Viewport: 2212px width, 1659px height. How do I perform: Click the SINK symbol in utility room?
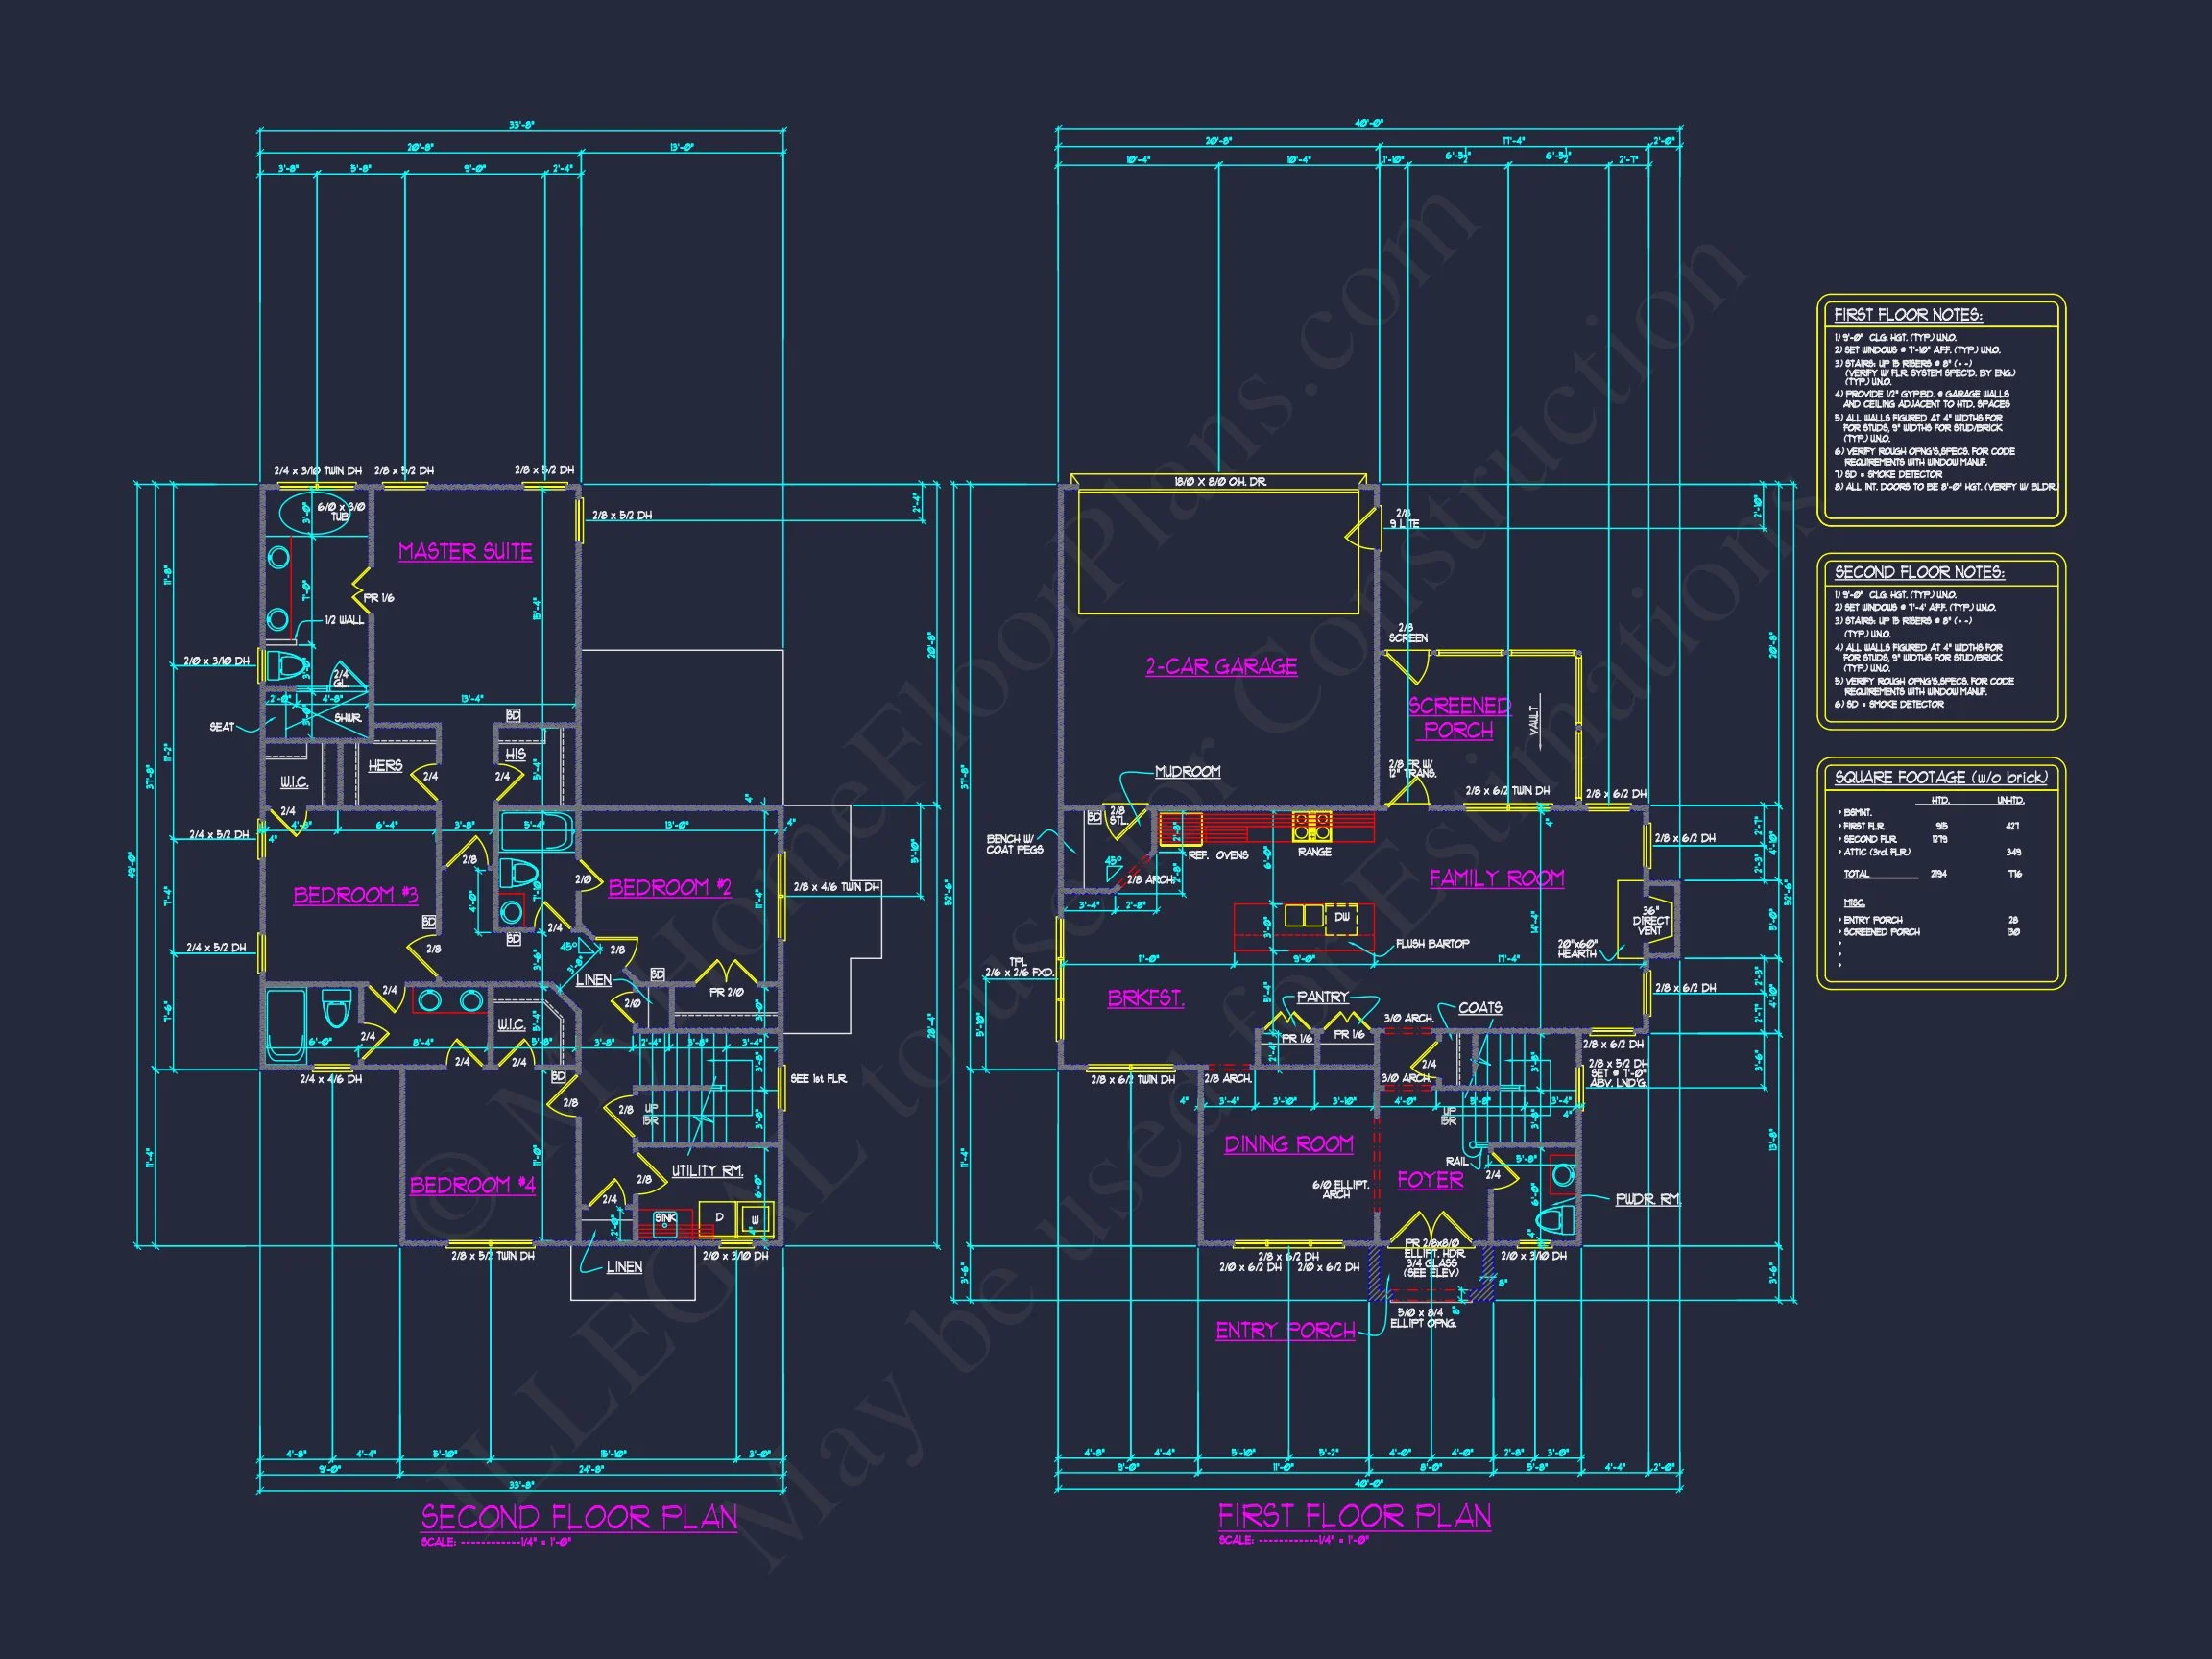665,1222
